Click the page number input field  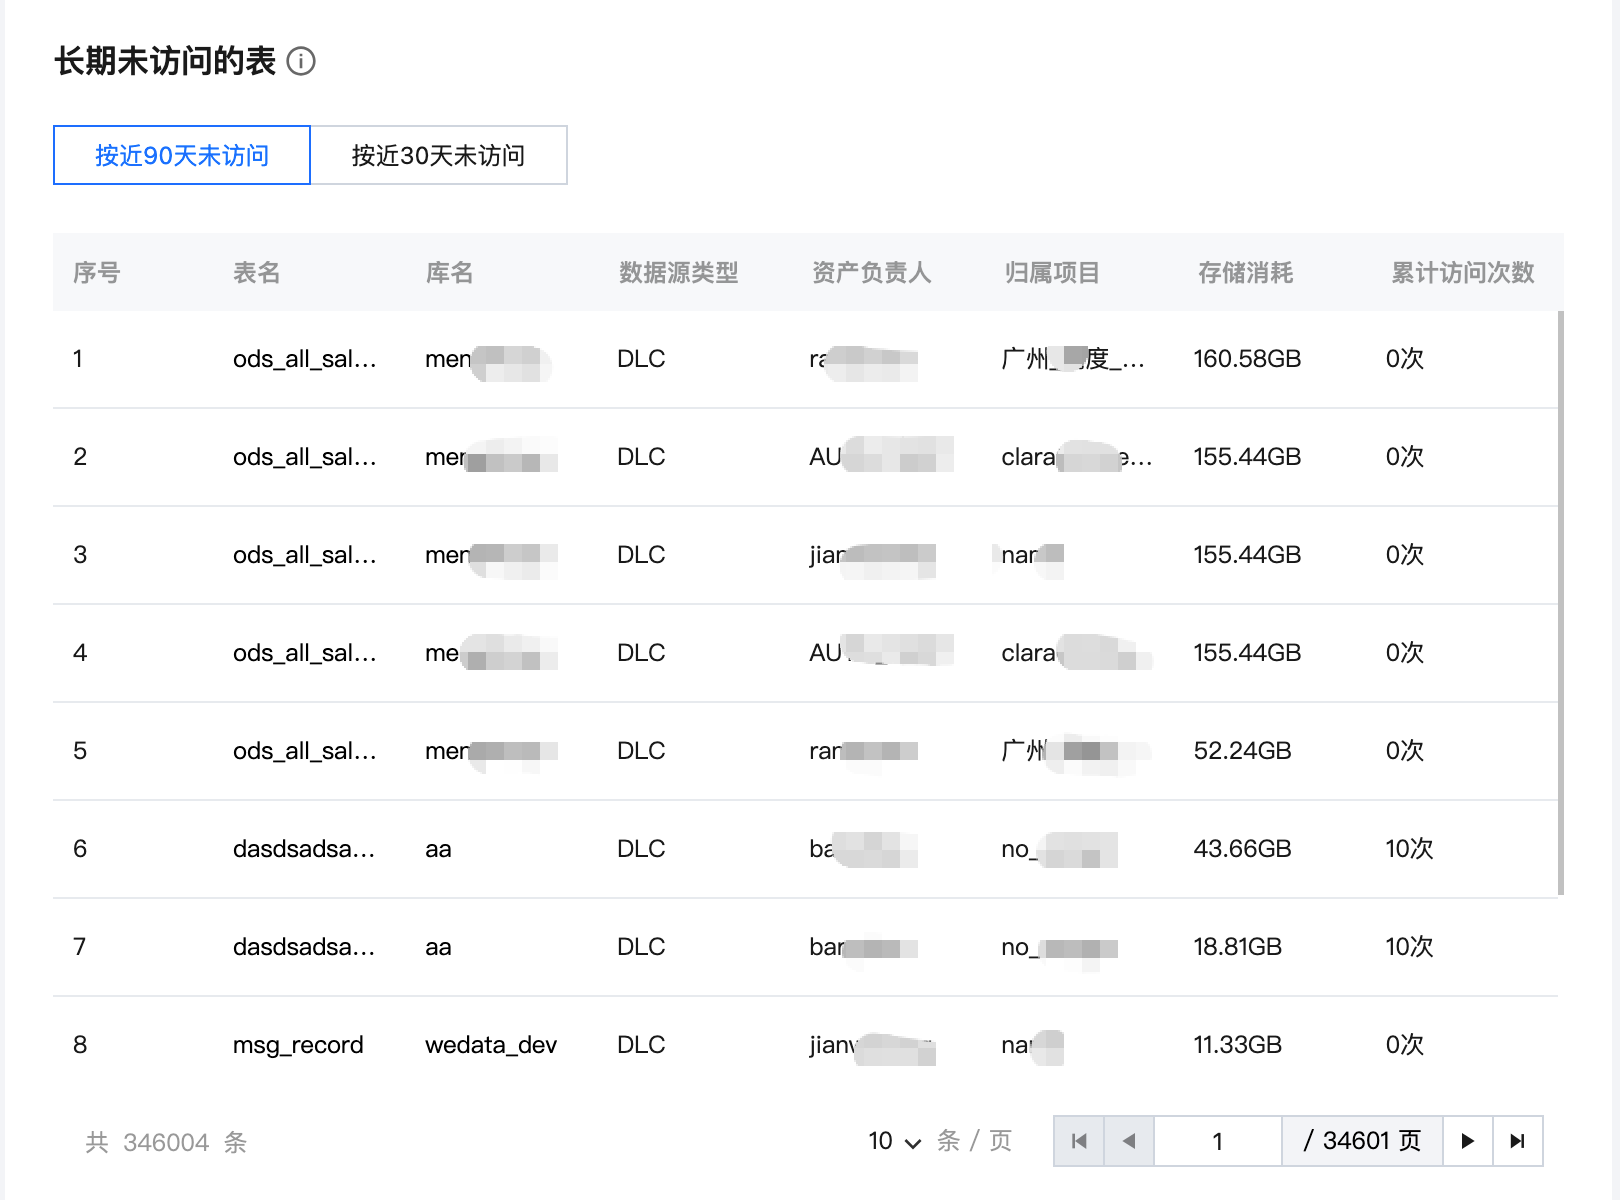click(1217, 1141)
